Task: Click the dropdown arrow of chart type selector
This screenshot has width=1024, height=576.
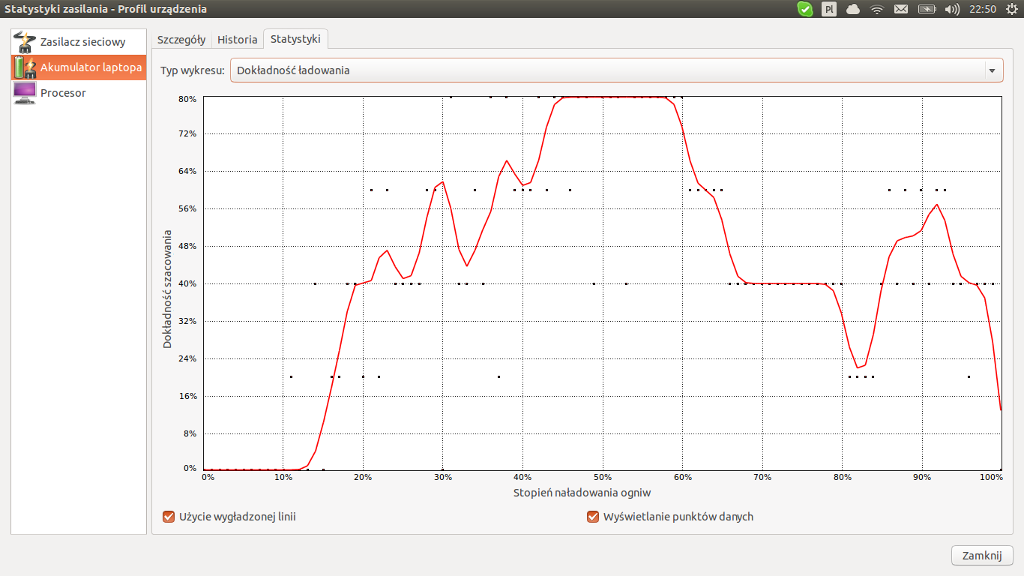Action: [x=992, y=71]
